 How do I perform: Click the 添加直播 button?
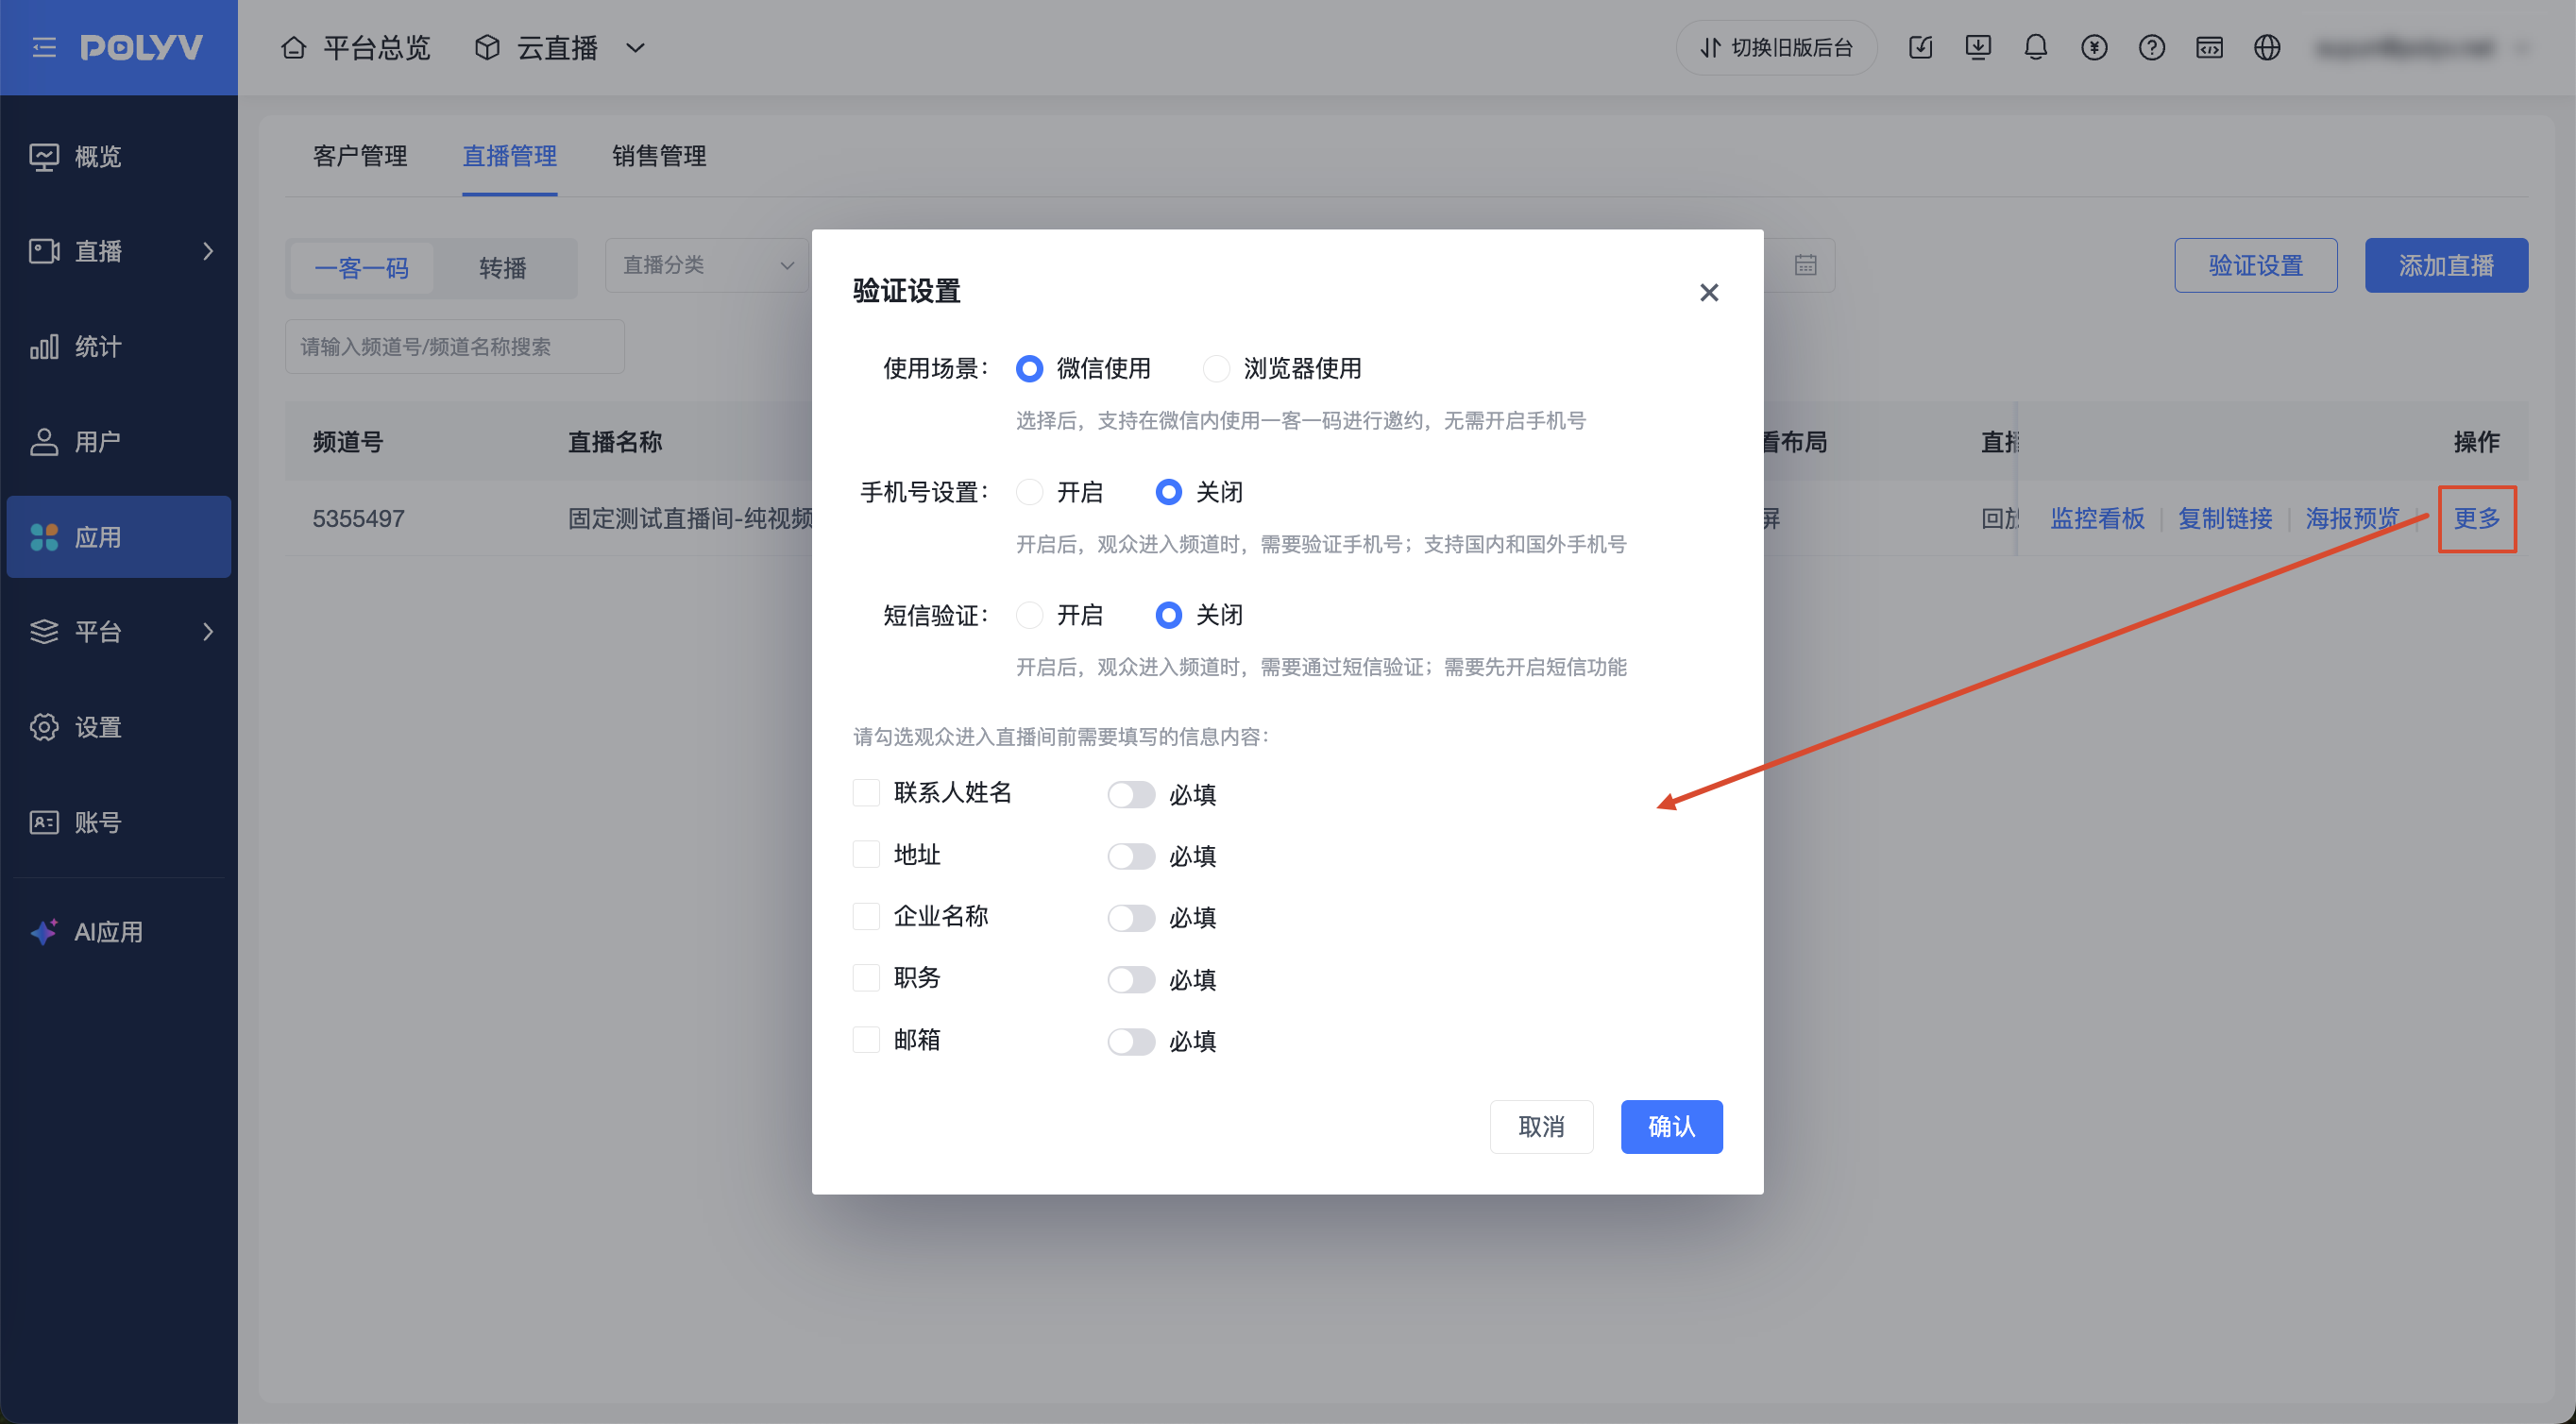[x=2447, y=265]
